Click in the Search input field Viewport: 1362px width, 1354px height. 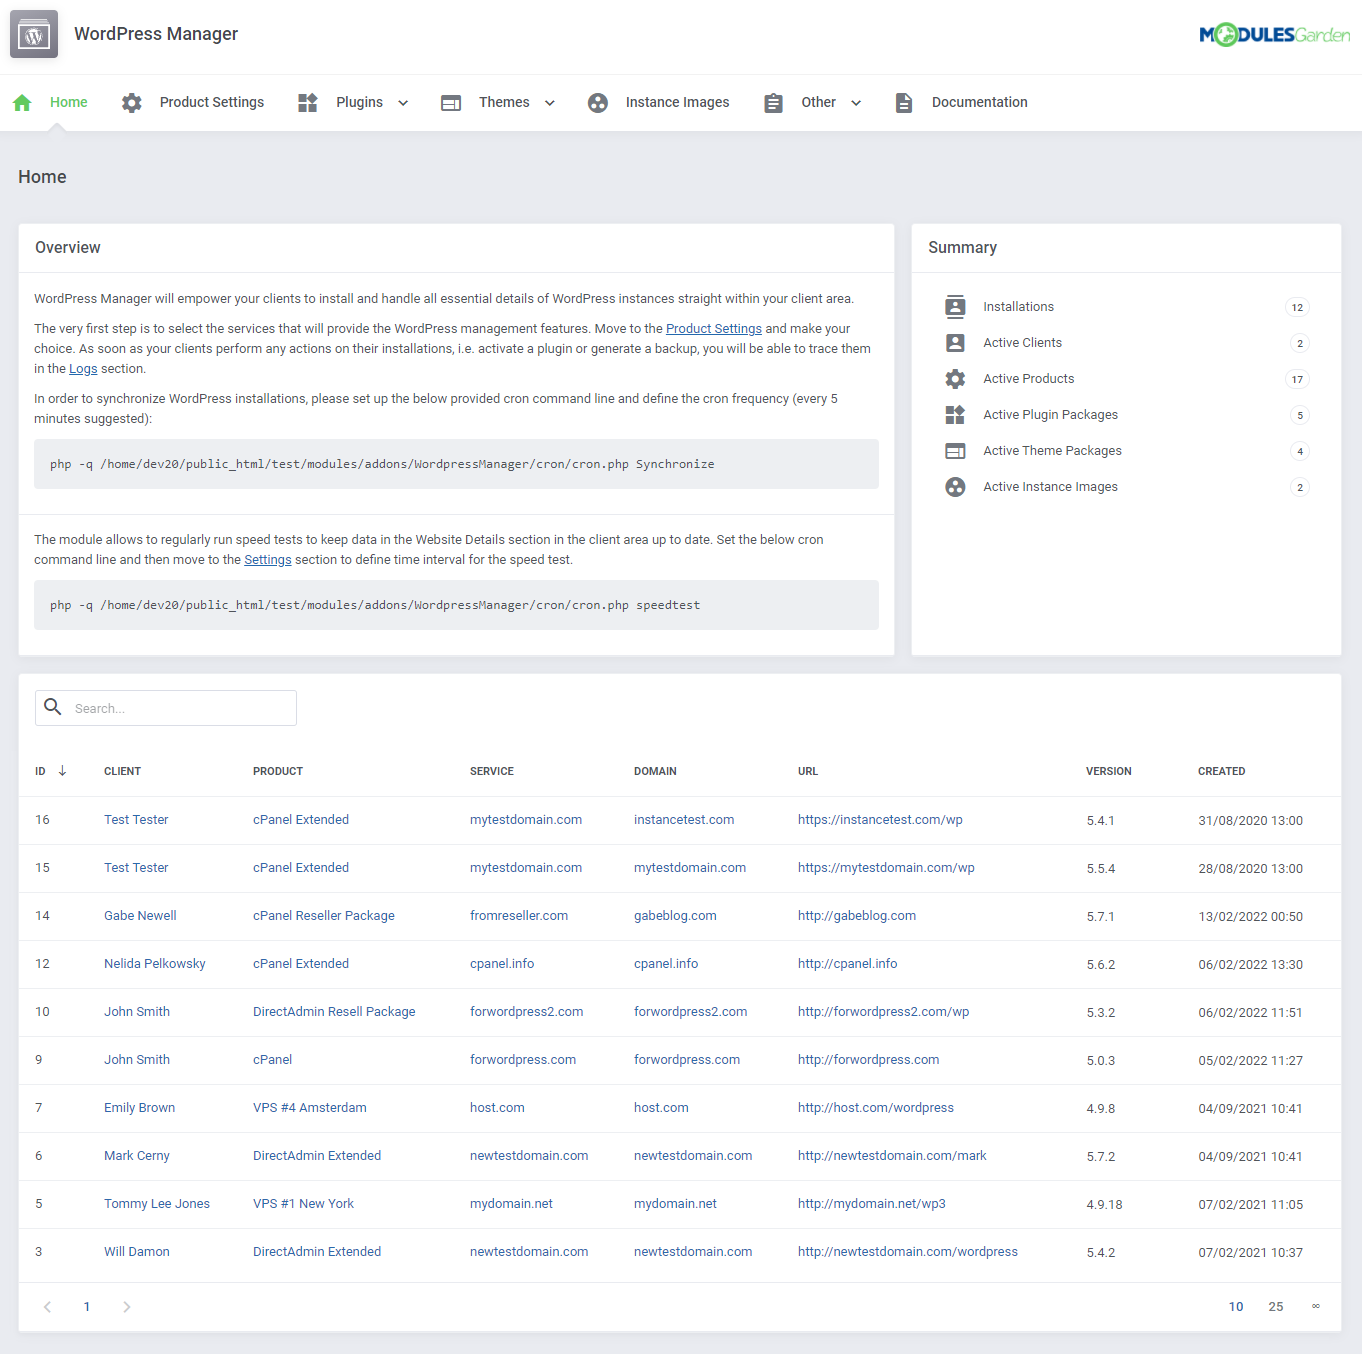point(166,708)
